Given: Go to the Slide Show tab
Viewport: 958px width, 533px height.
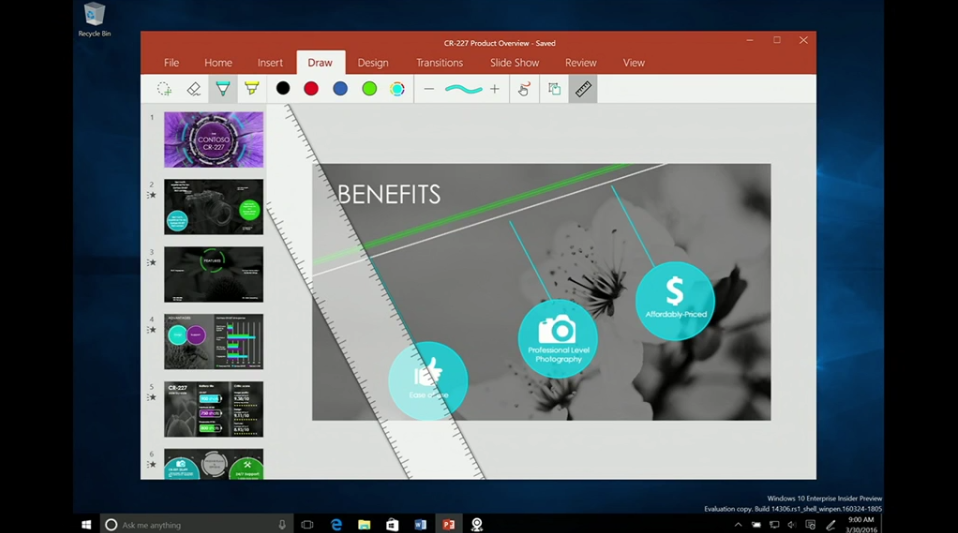Looking at the screenshot, I should [514, 62].
